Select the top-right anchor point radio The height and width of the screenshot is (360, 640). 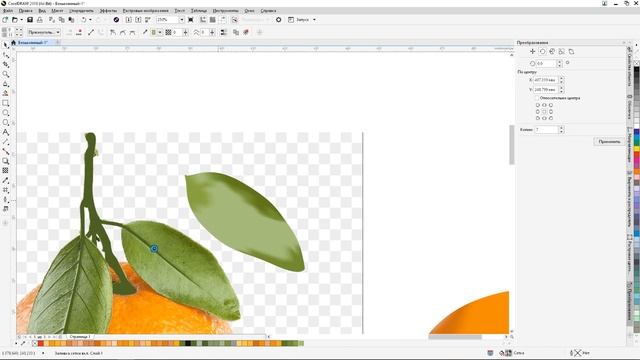coord(551,105)
